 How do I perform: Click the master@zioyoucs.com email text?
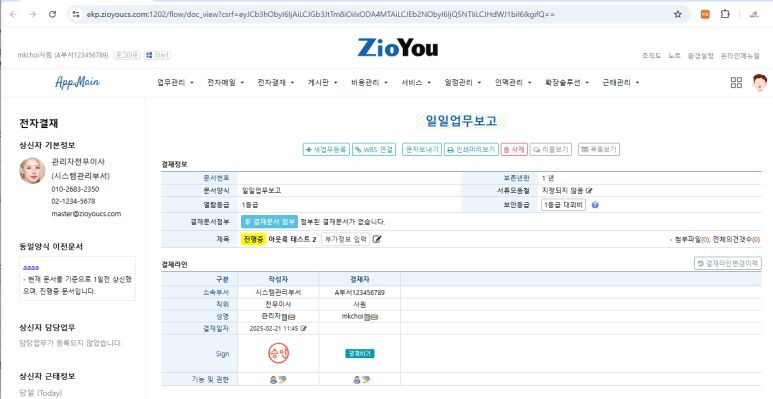tap(86, 214)
